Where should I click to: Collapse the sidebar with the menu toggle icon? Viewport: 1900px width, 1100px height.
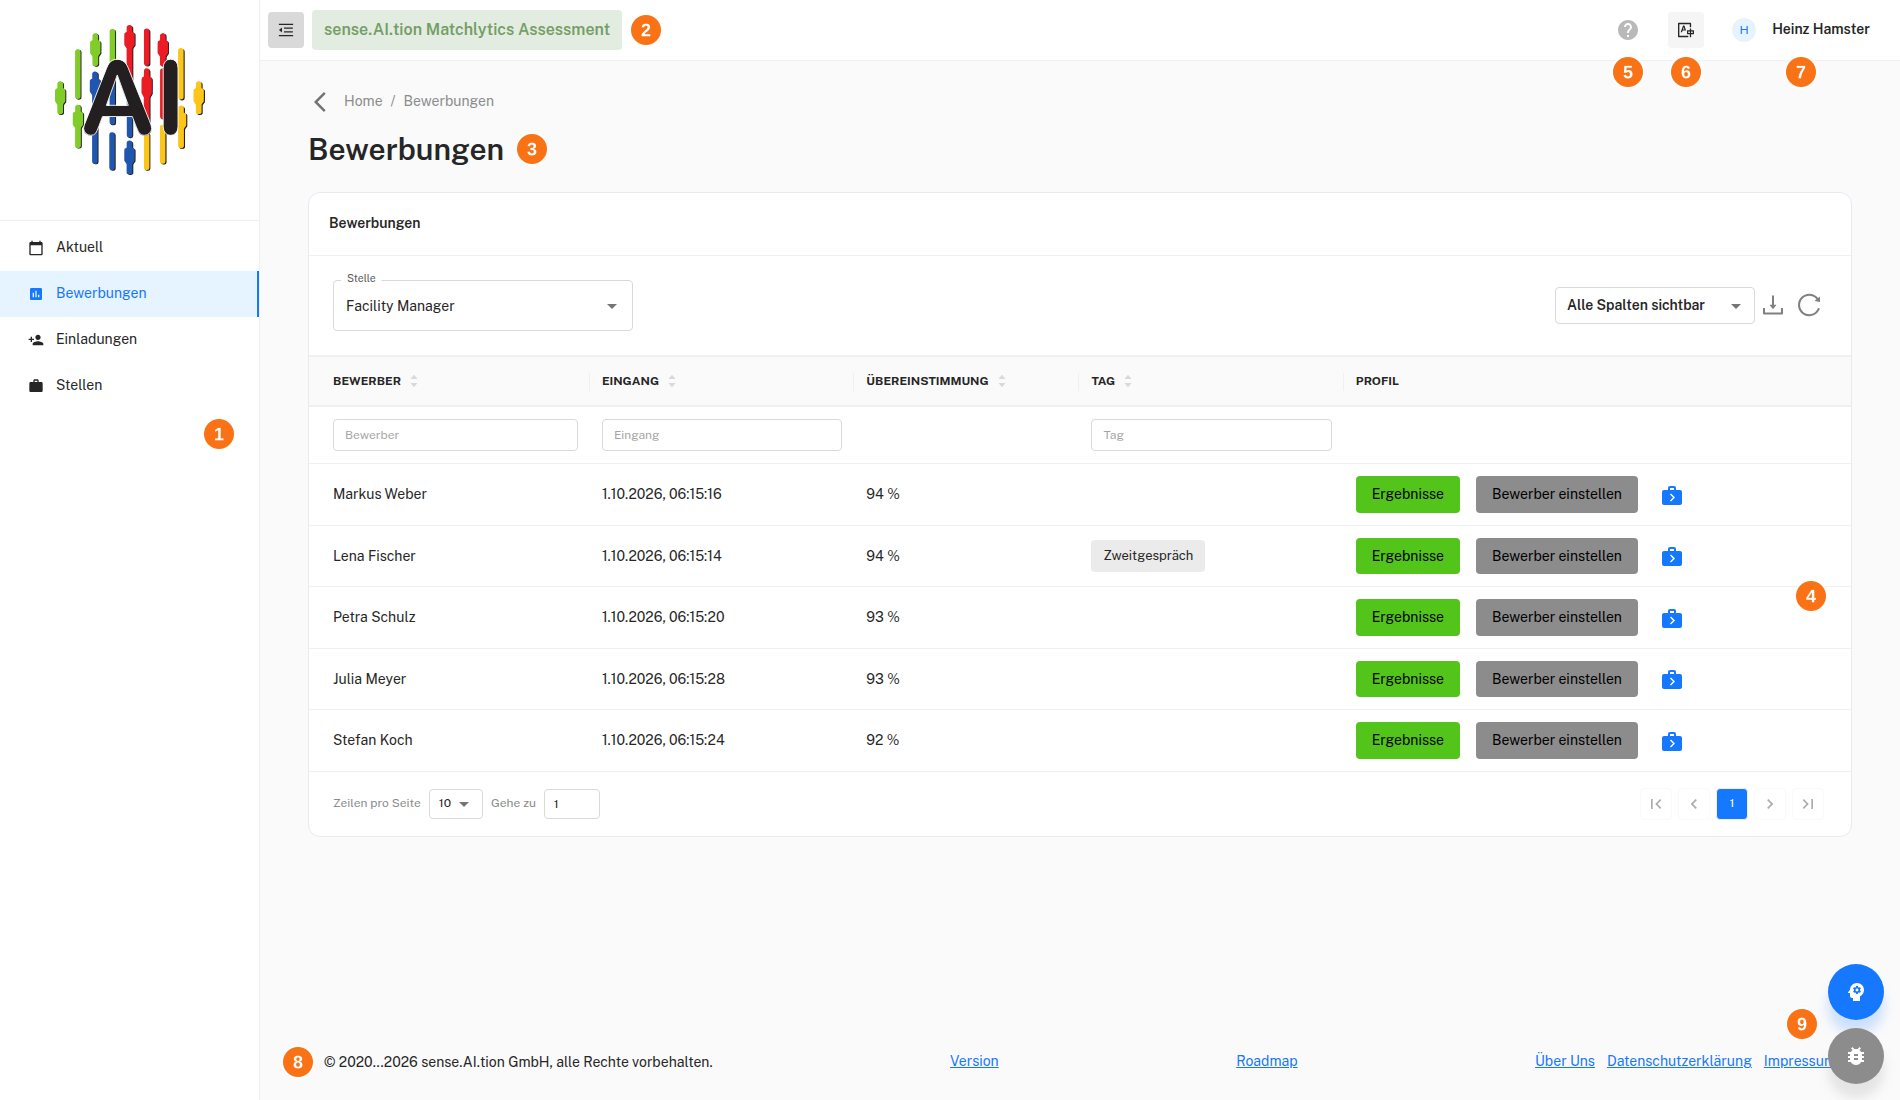[x=286, y=30]
